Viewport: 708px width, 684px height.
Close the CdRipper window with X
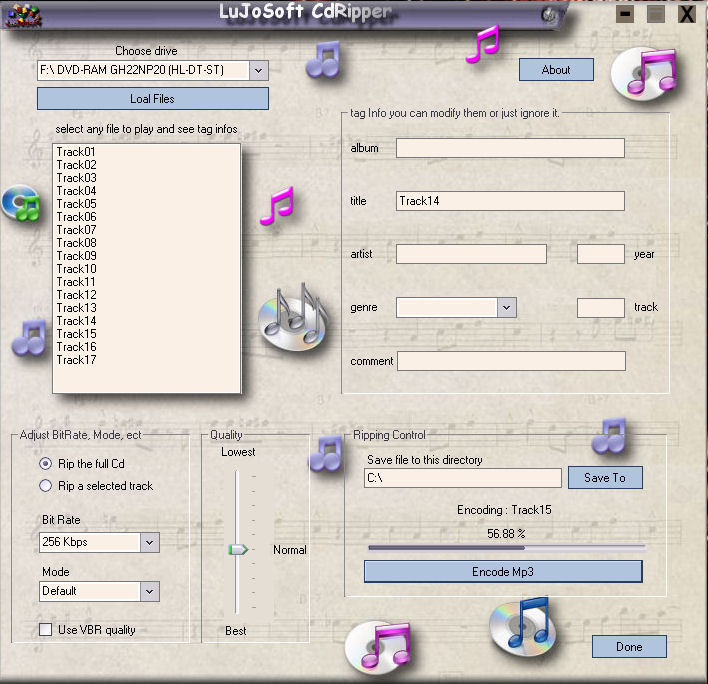point(686,14)
